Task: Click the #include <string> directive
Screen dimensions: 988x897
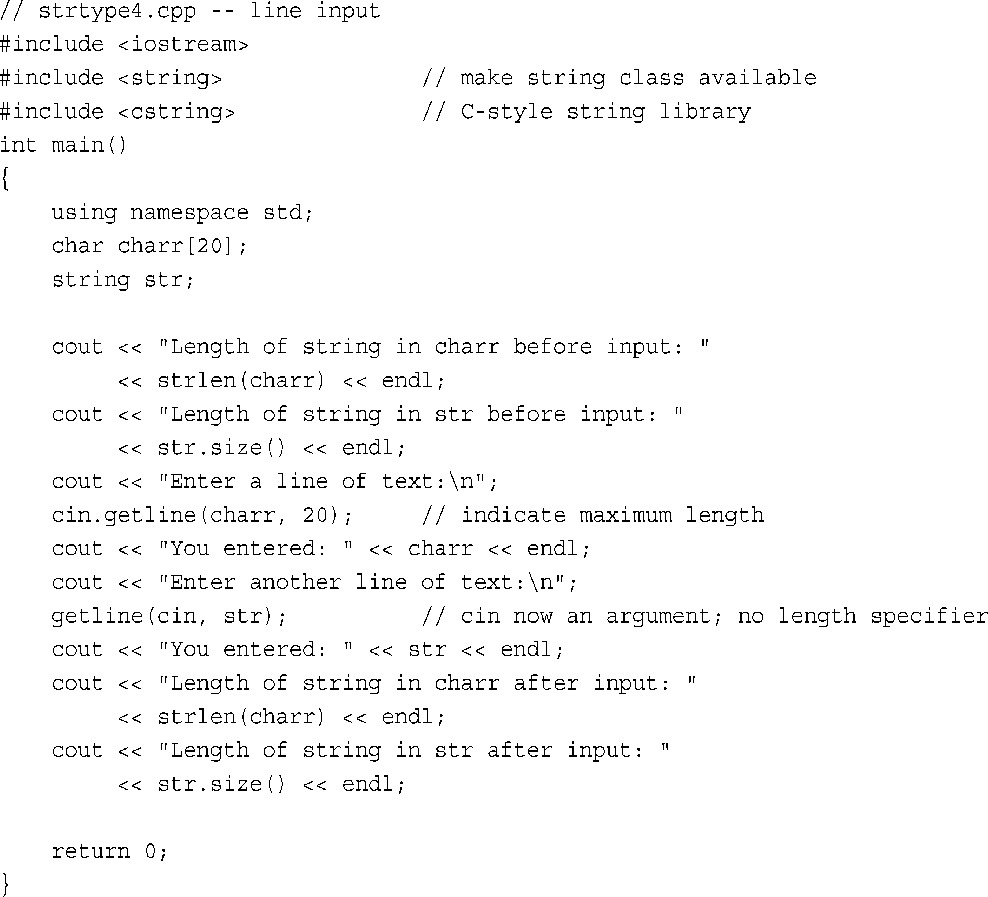Action: pos(111,78)
